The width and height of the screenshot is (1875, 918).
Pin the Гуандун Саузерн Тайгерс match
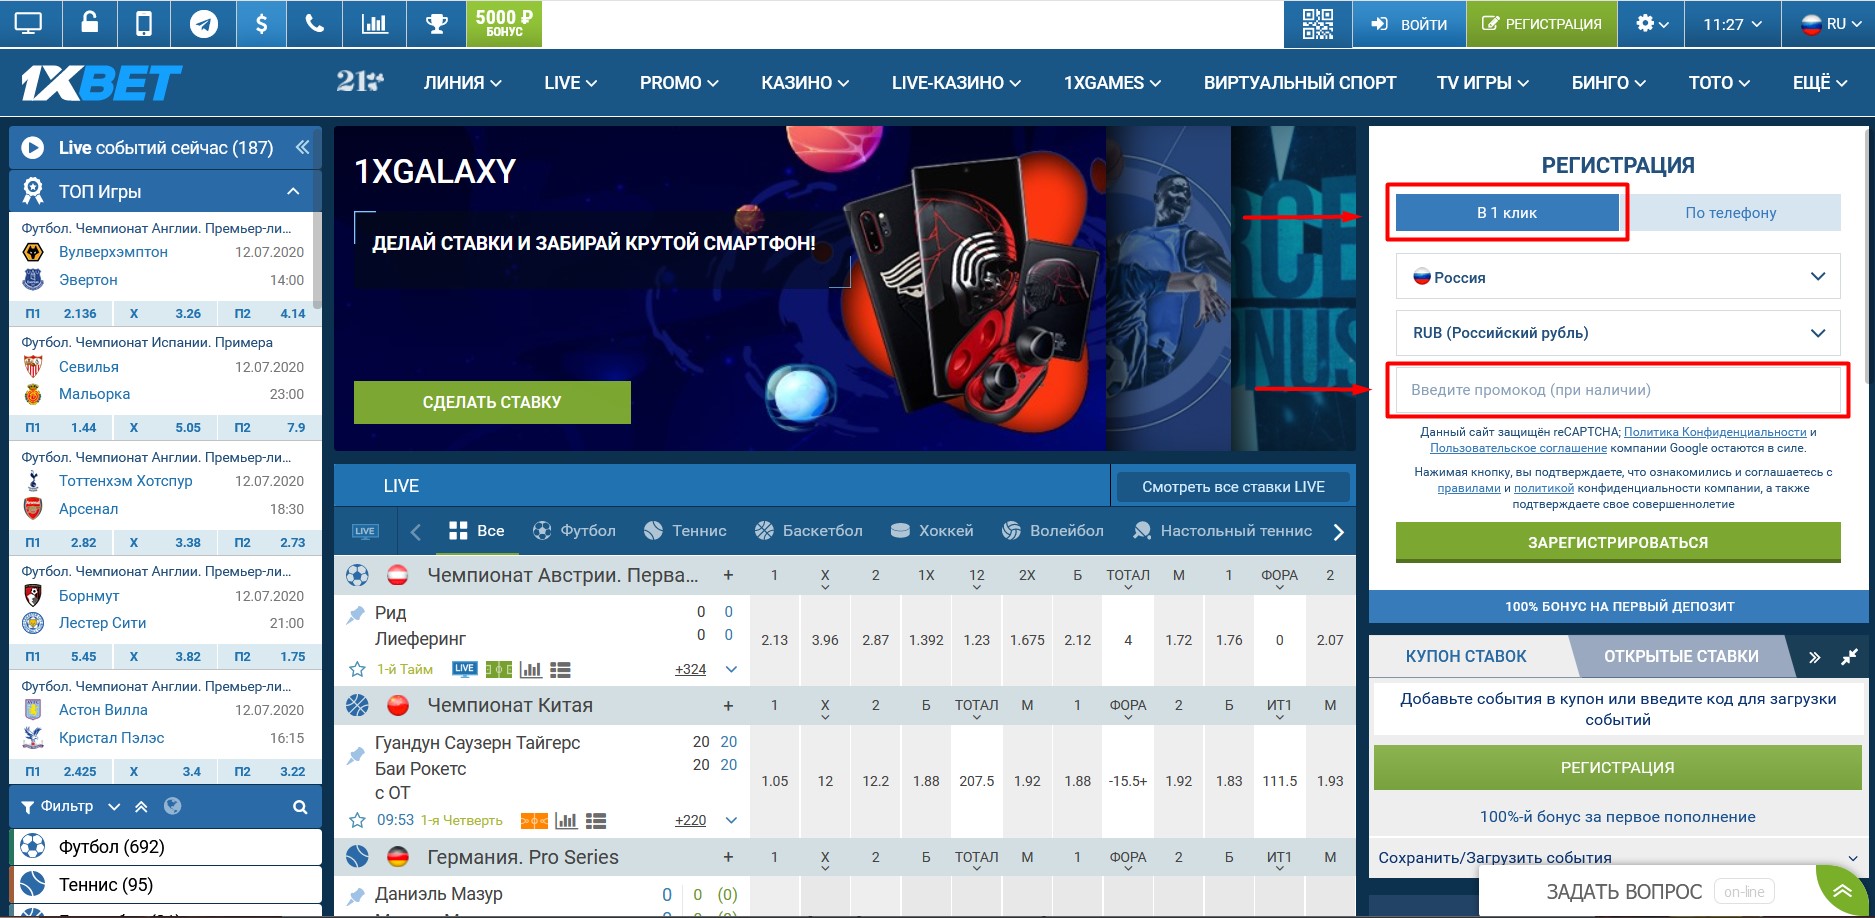click(x=355, y=756)
